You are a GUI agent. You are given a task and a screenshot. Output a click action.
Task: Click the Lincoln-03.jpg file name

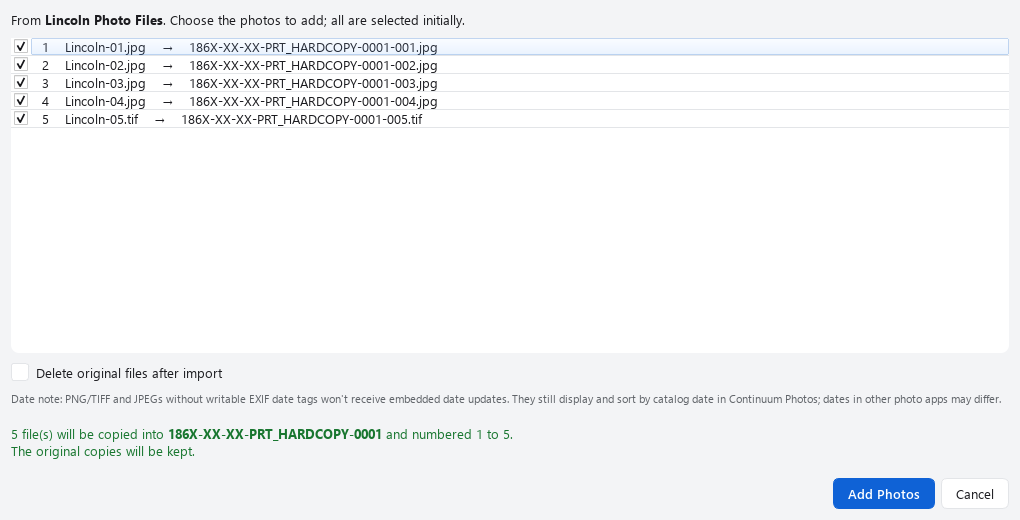(x=105, y=83)
